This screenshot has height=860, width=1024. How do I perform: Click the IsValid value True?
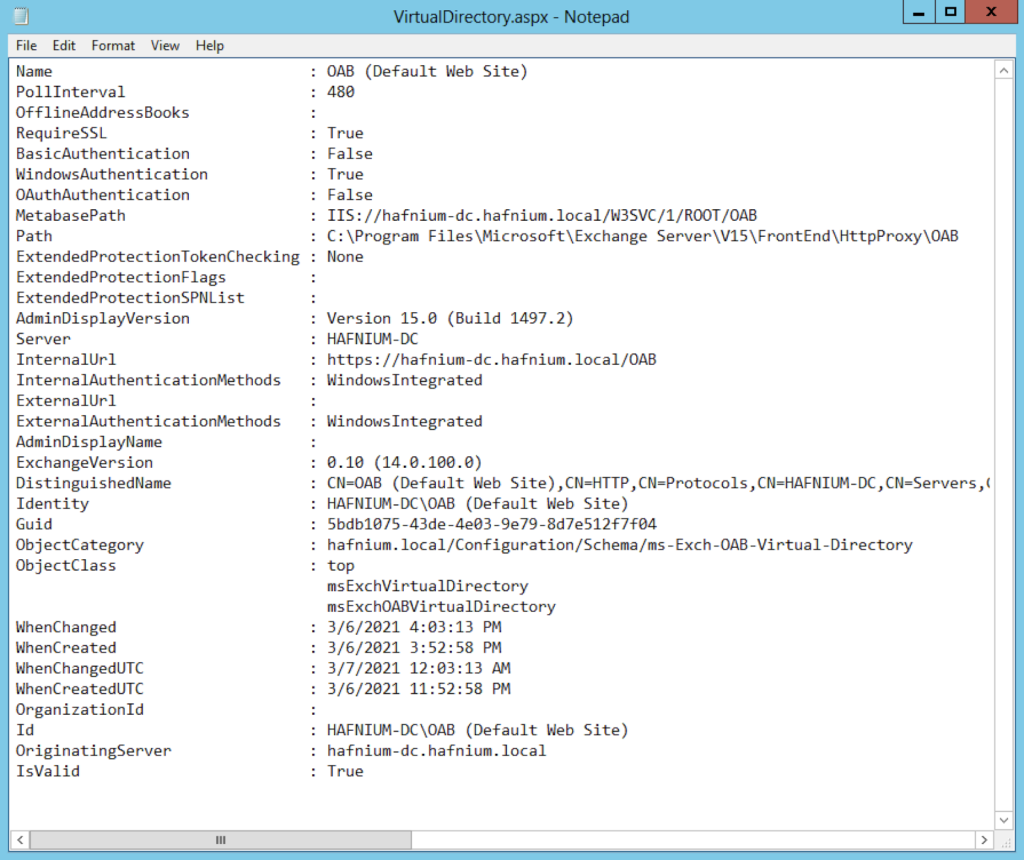[345, 771]
